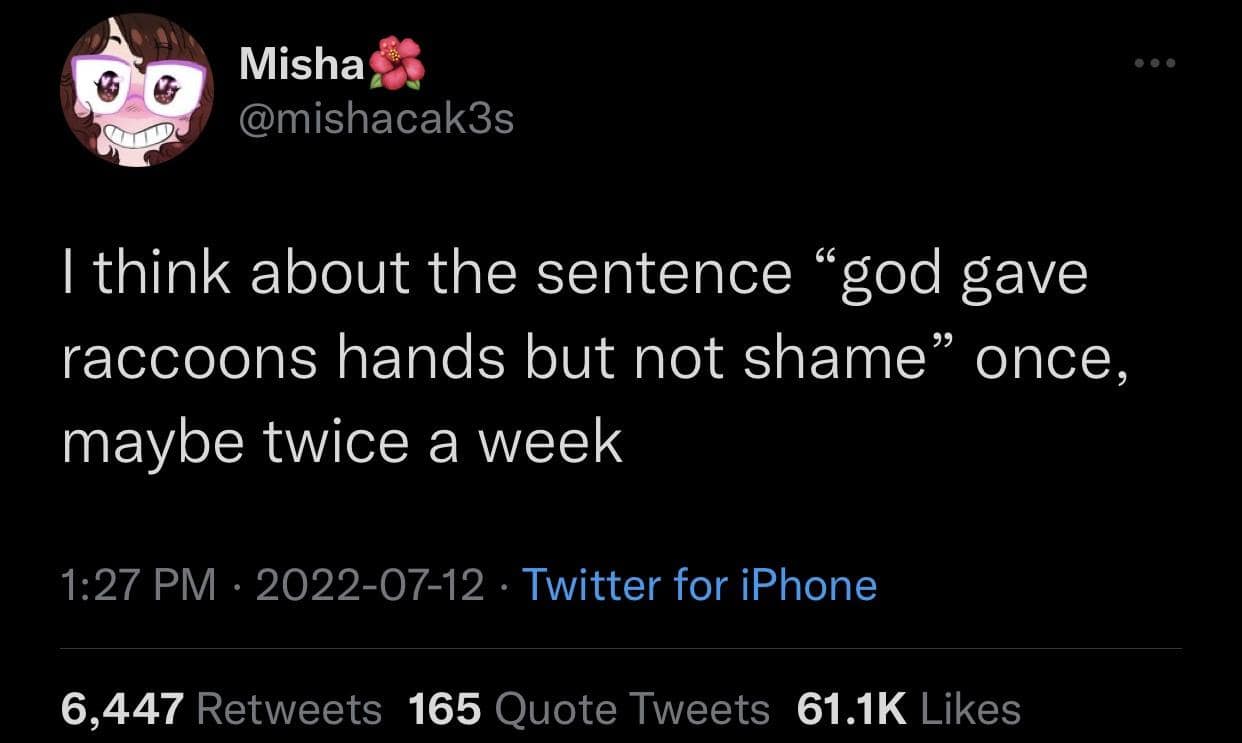
Task: Click Misha's cartoon profile avatar
Action: [137, 90]
